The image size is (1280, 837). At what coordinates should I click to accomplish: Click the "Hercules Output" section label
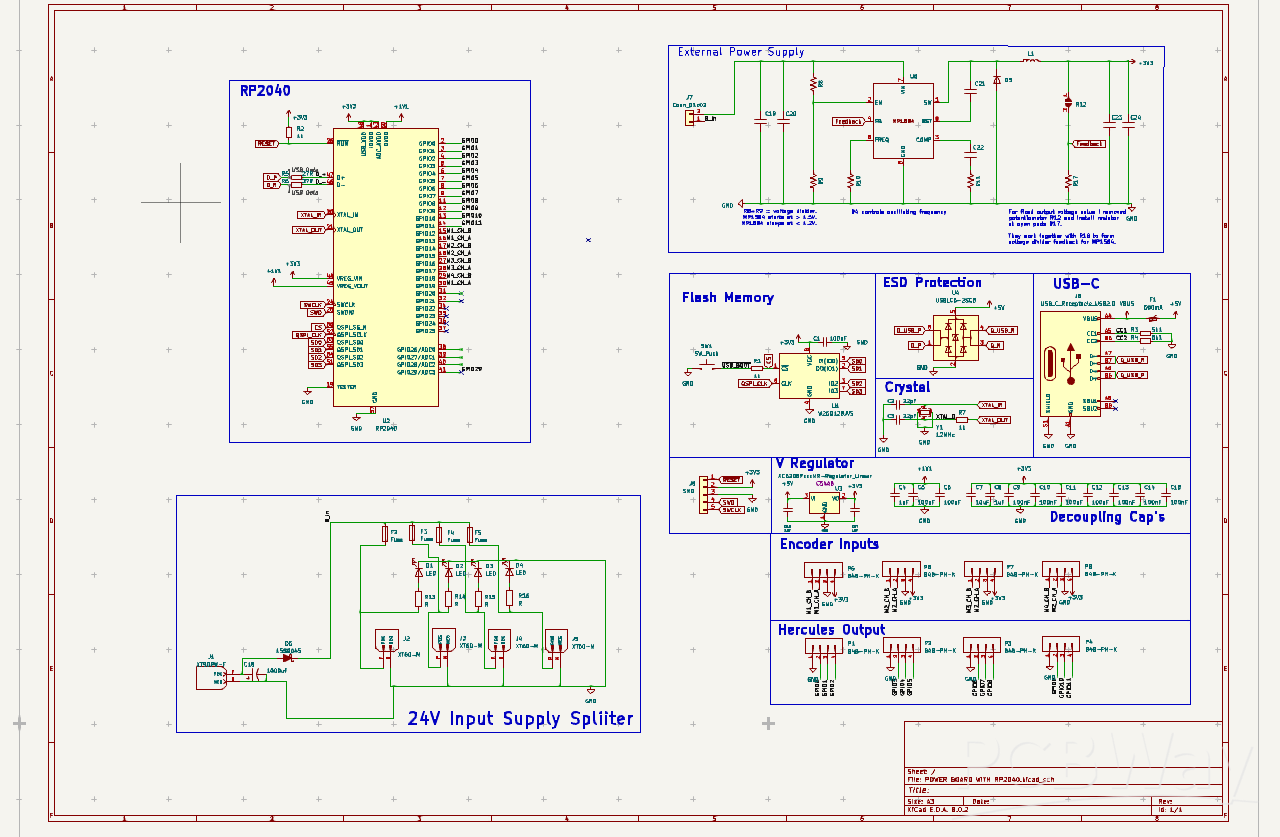831,630
